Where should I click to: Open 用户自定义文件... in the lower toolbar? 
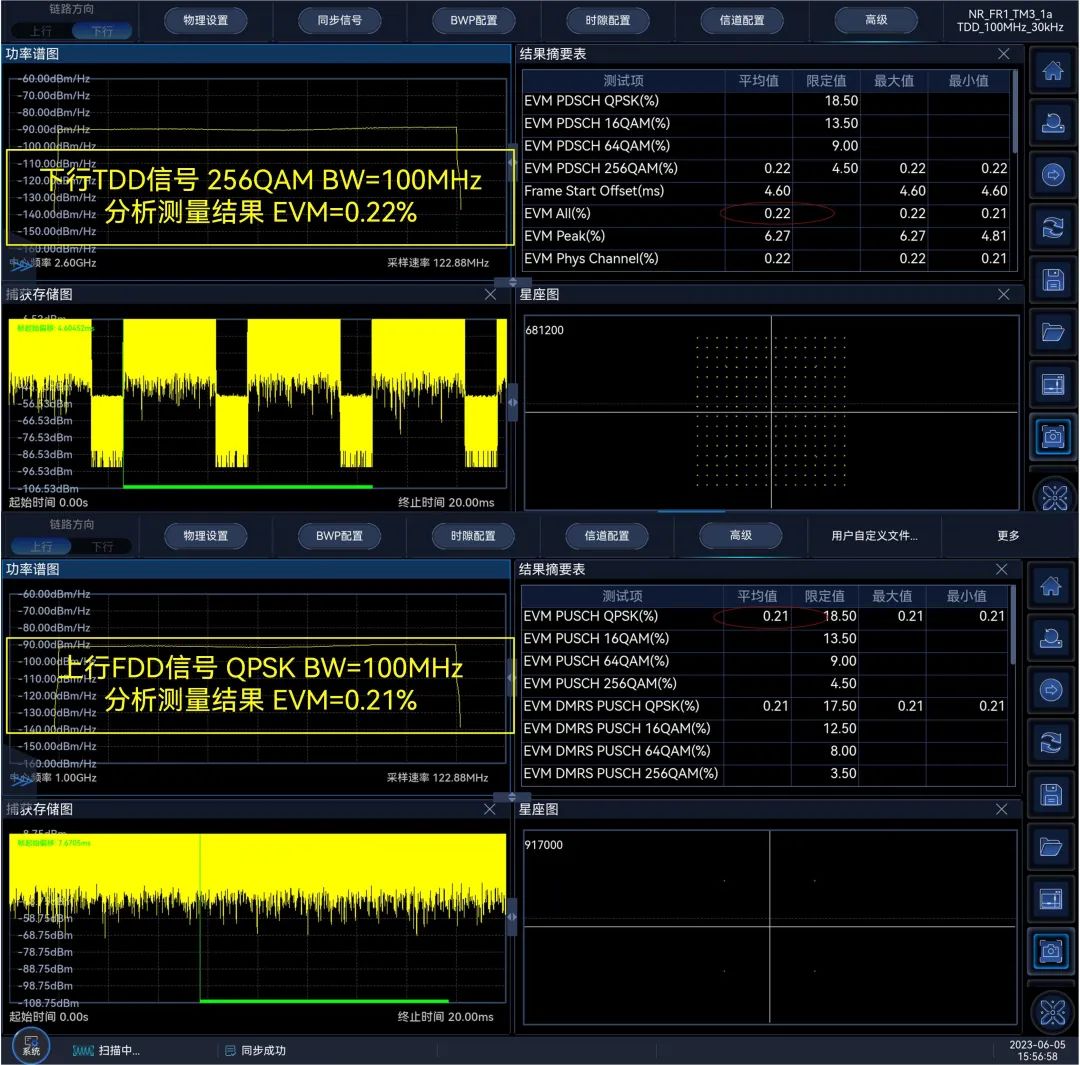coord(874,535)
